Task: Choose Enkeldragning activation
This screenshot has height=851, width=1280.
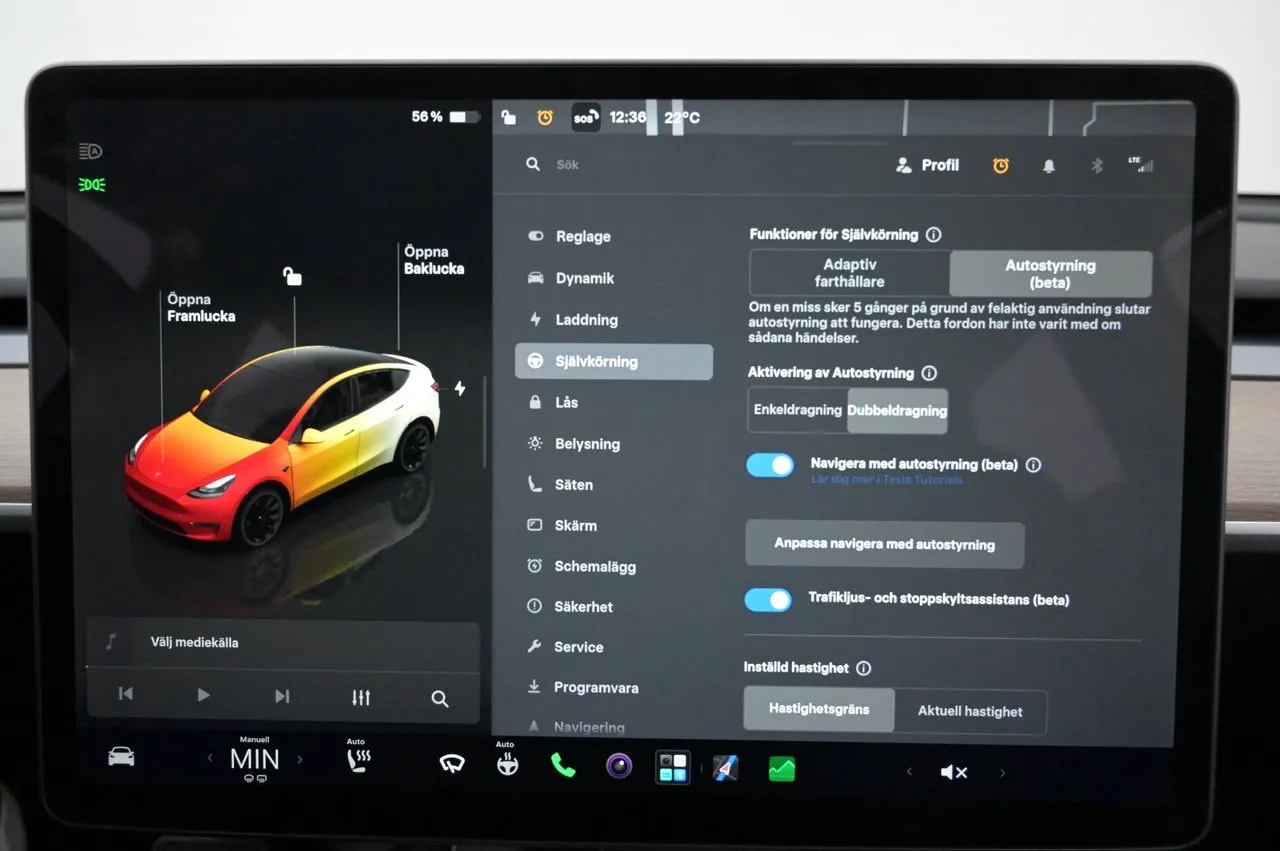Action: pyautogui.click(x=799, y=410)
